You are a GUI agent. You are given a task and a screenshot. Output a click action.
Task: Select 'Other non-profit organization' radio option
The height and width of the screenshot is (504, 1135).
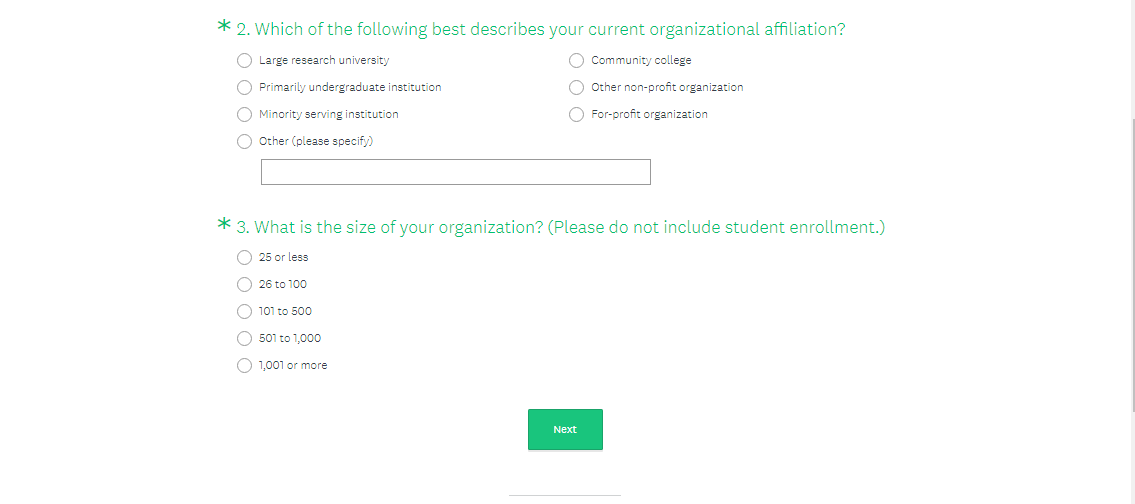[577, 88]
